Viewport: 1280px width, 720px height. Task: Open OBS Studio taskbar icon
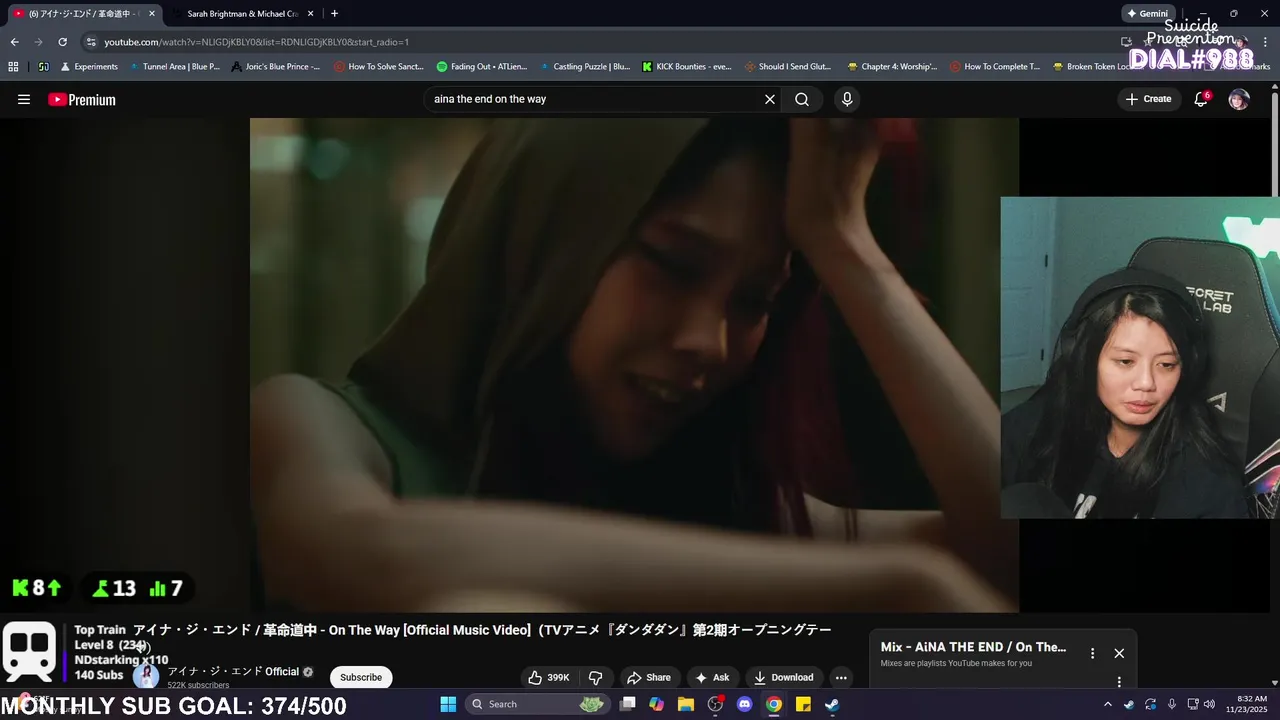coord(715,704)
